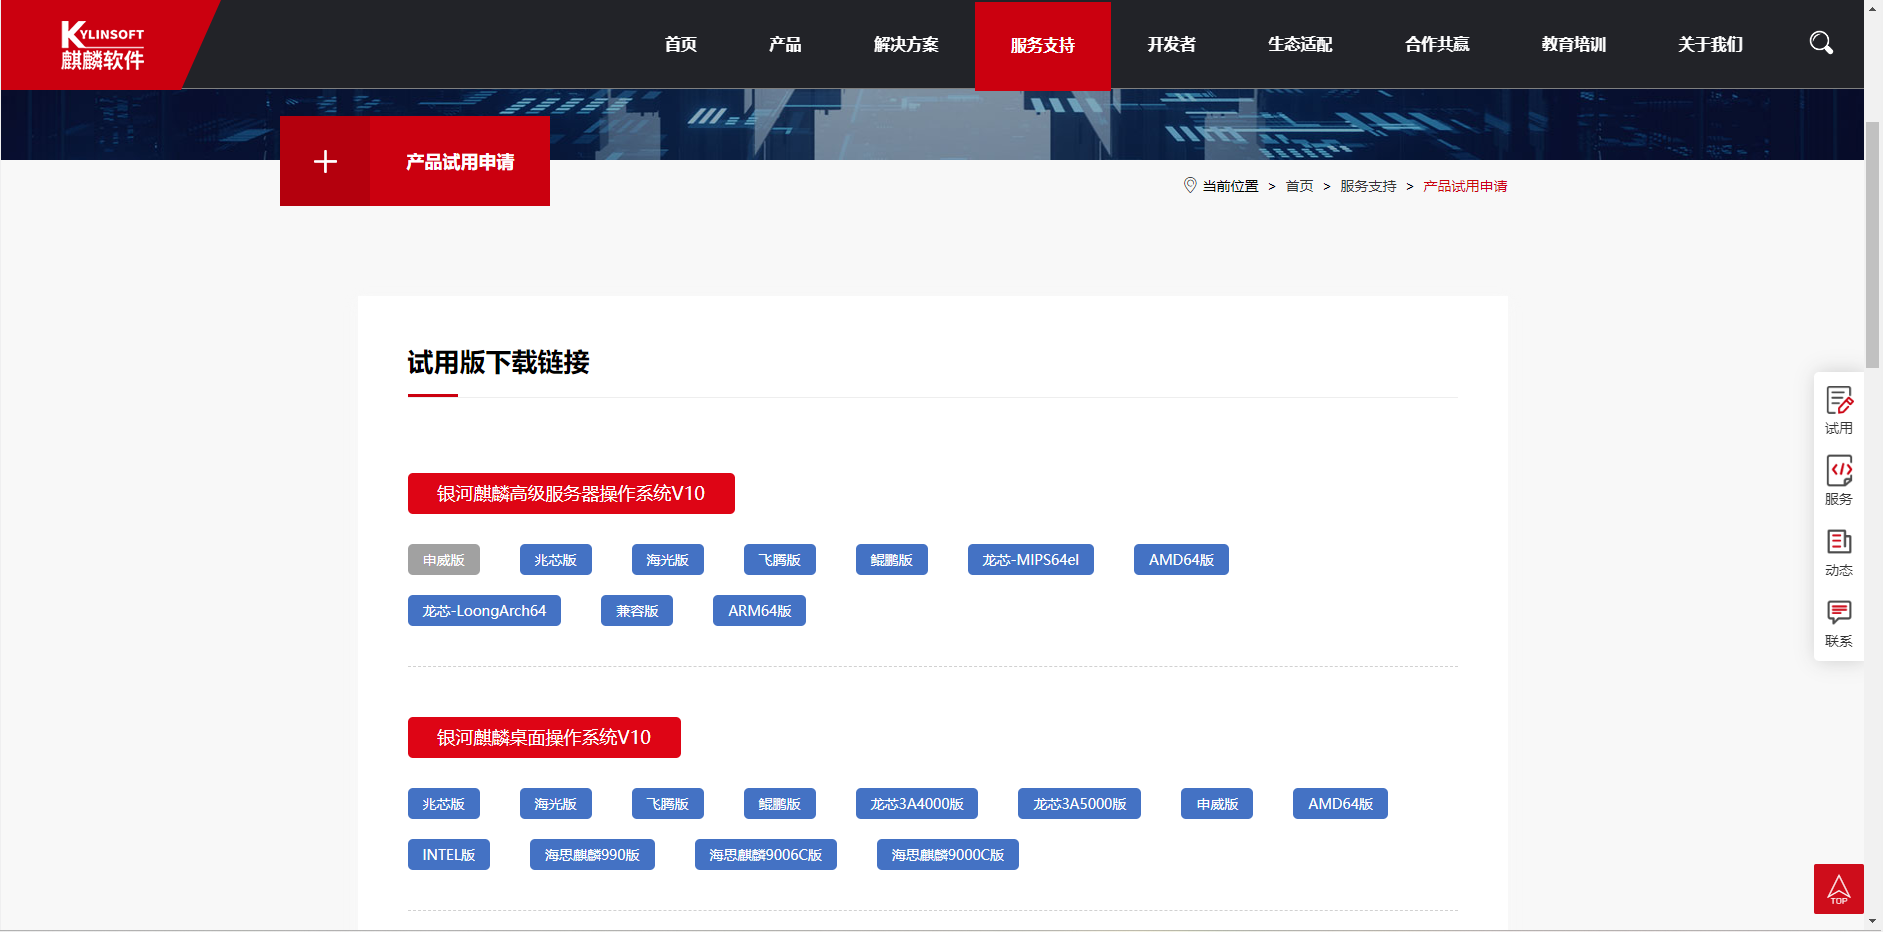1883x932 pixels.
Task: Click 银河麒麟高级服务器操作系统V10 red label
Action: tap(571, 493)
